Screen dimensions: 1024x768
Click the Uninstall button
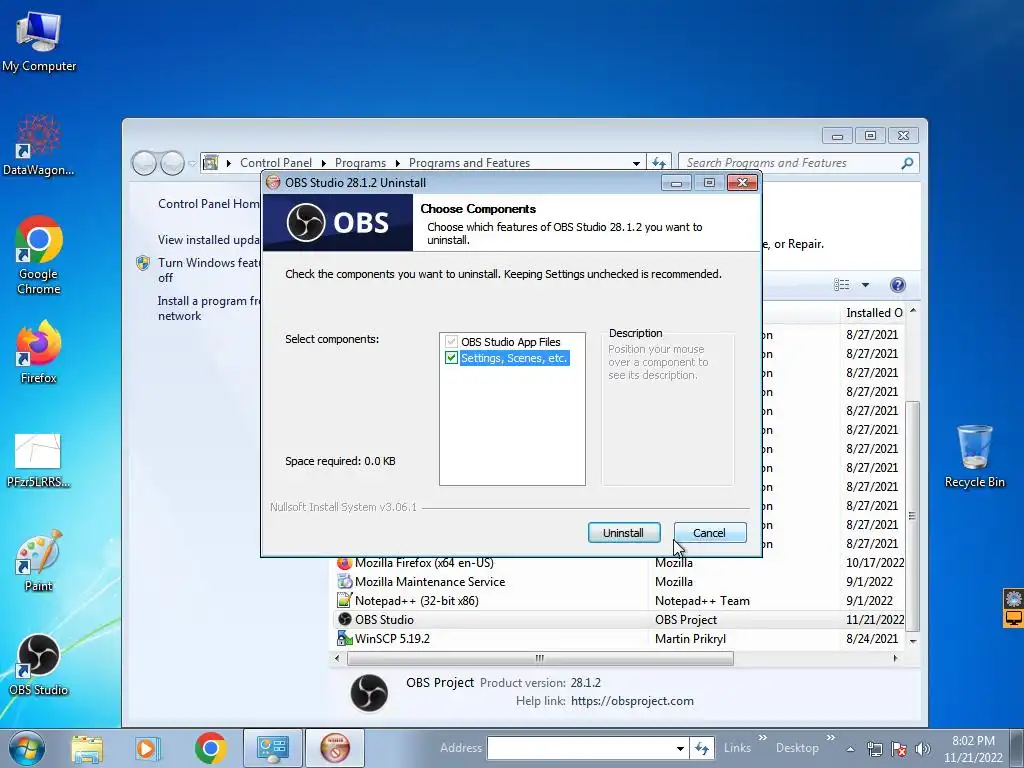coord(624,533)
